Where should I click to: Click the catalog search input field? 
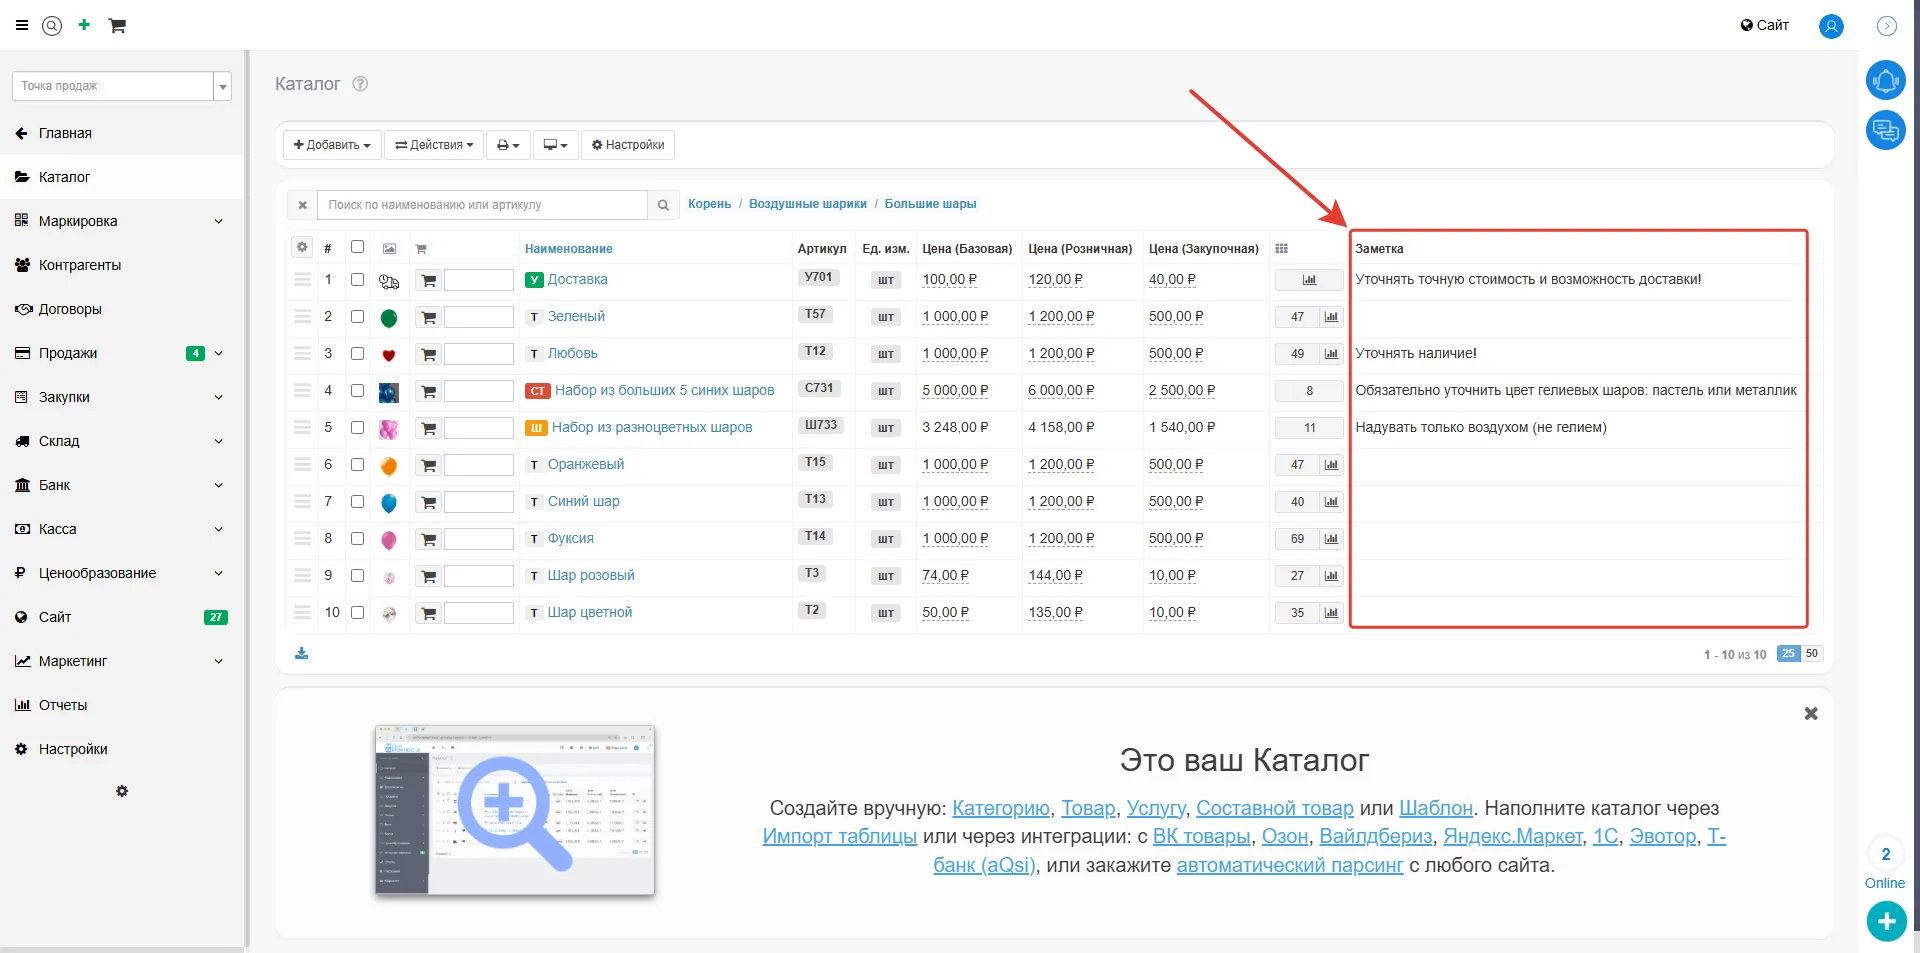click(x=482, y=205)
